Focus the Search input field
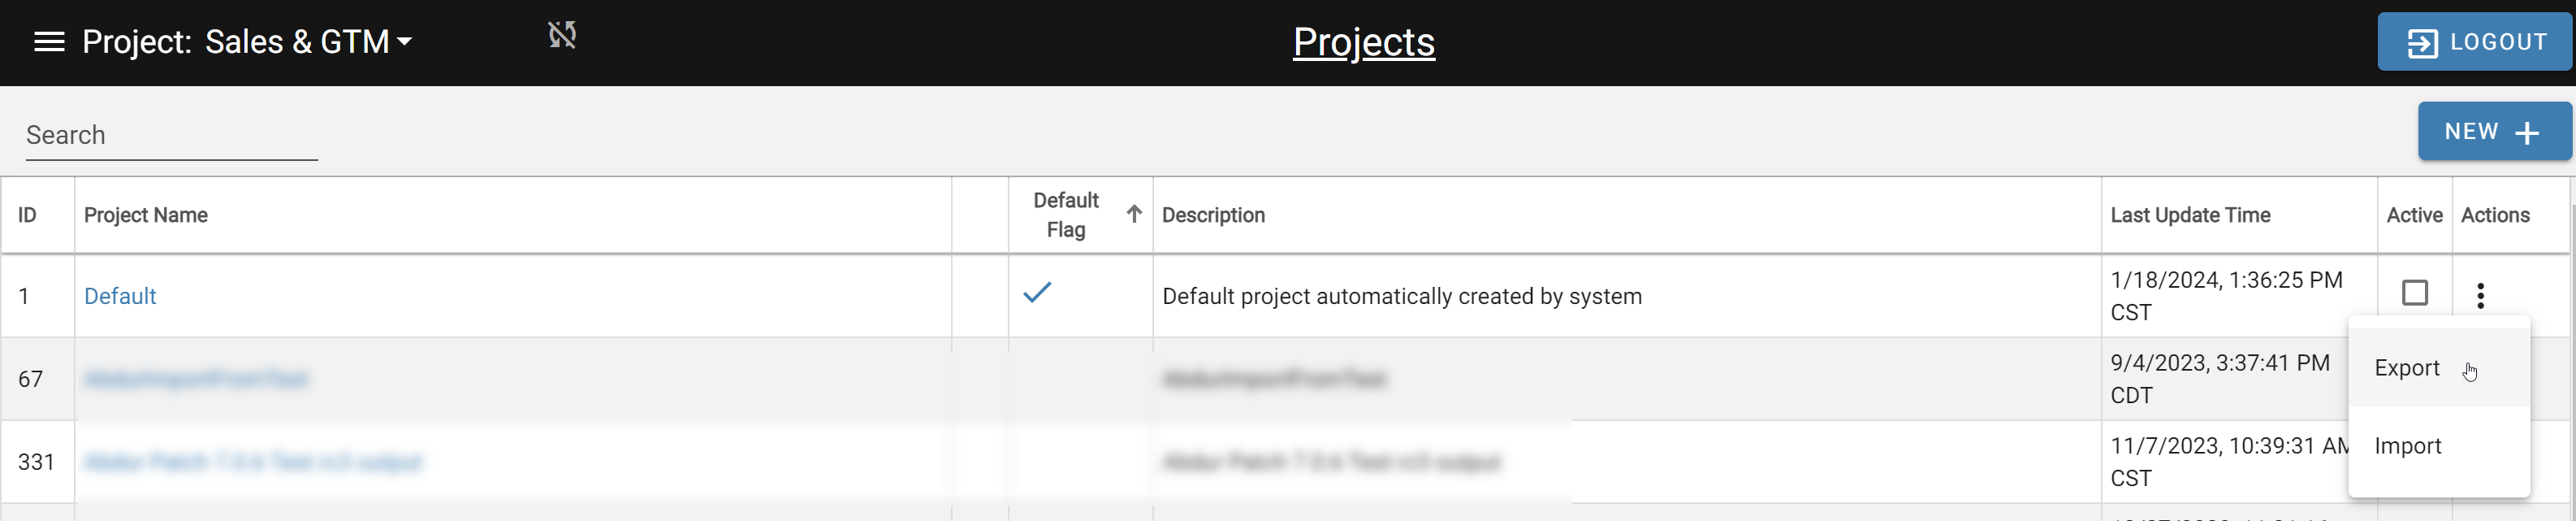Screen dimensions: 2576x521 172,135
